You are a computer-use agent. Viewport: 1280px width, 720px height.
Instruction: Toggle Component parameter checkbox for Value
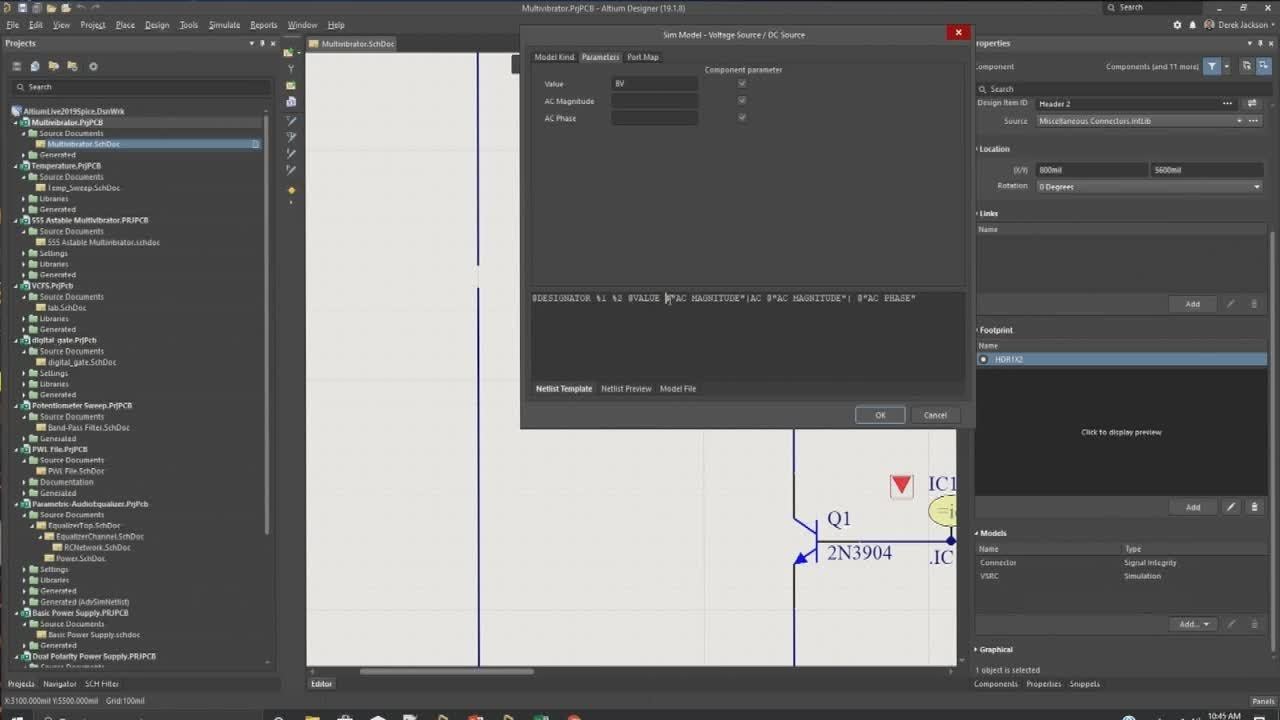tap(742, 84)
